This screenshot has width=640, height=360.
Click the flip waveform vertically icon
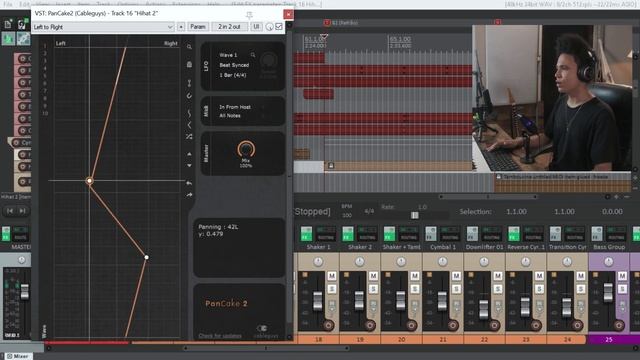click(189, 83)
